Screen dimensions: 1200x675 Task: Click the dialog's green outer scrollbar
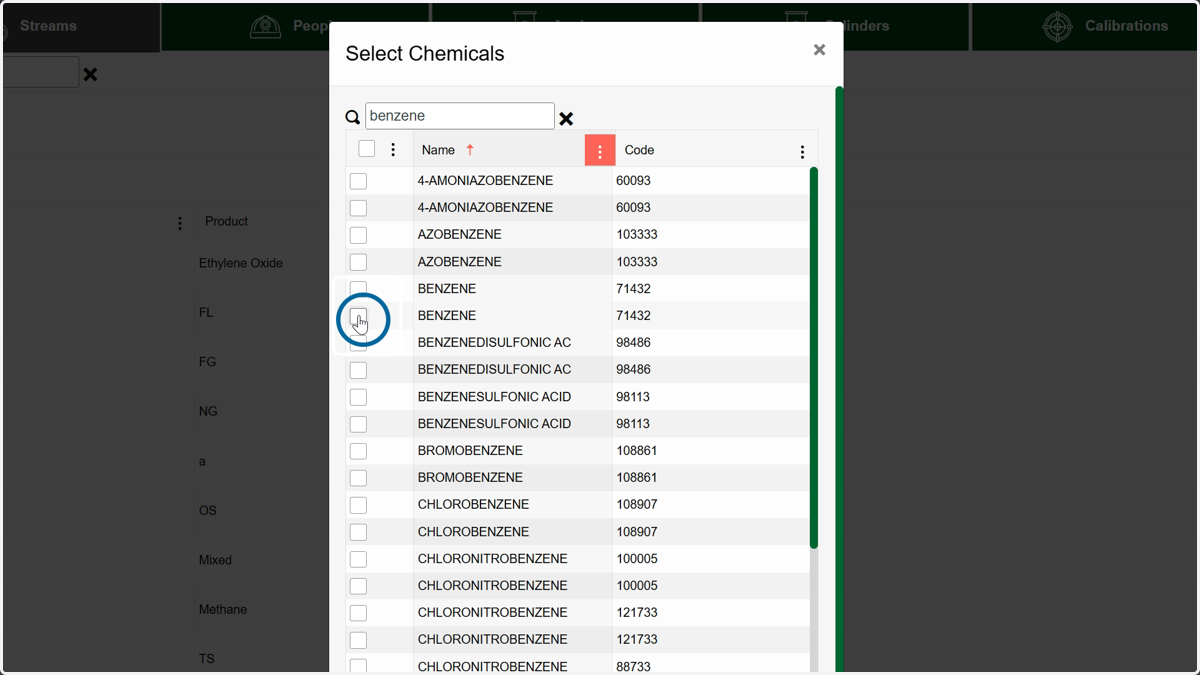pyautogui.click(x=839, y=380)
